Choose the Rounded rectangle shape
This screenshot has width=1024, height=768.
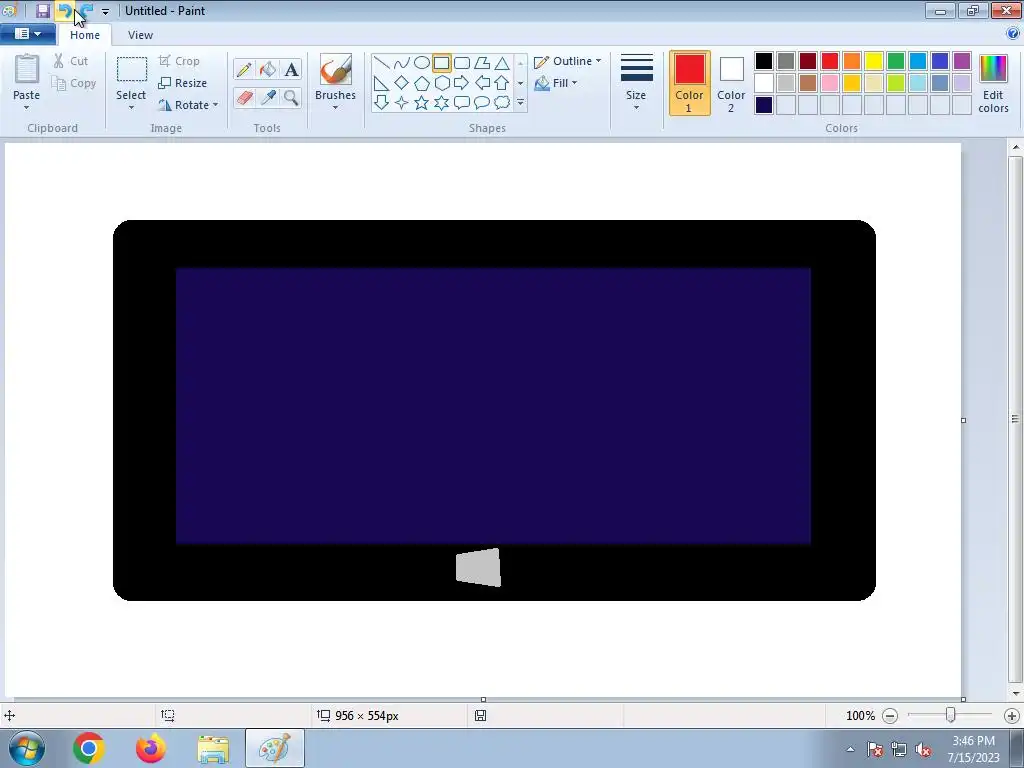(462, 63)
